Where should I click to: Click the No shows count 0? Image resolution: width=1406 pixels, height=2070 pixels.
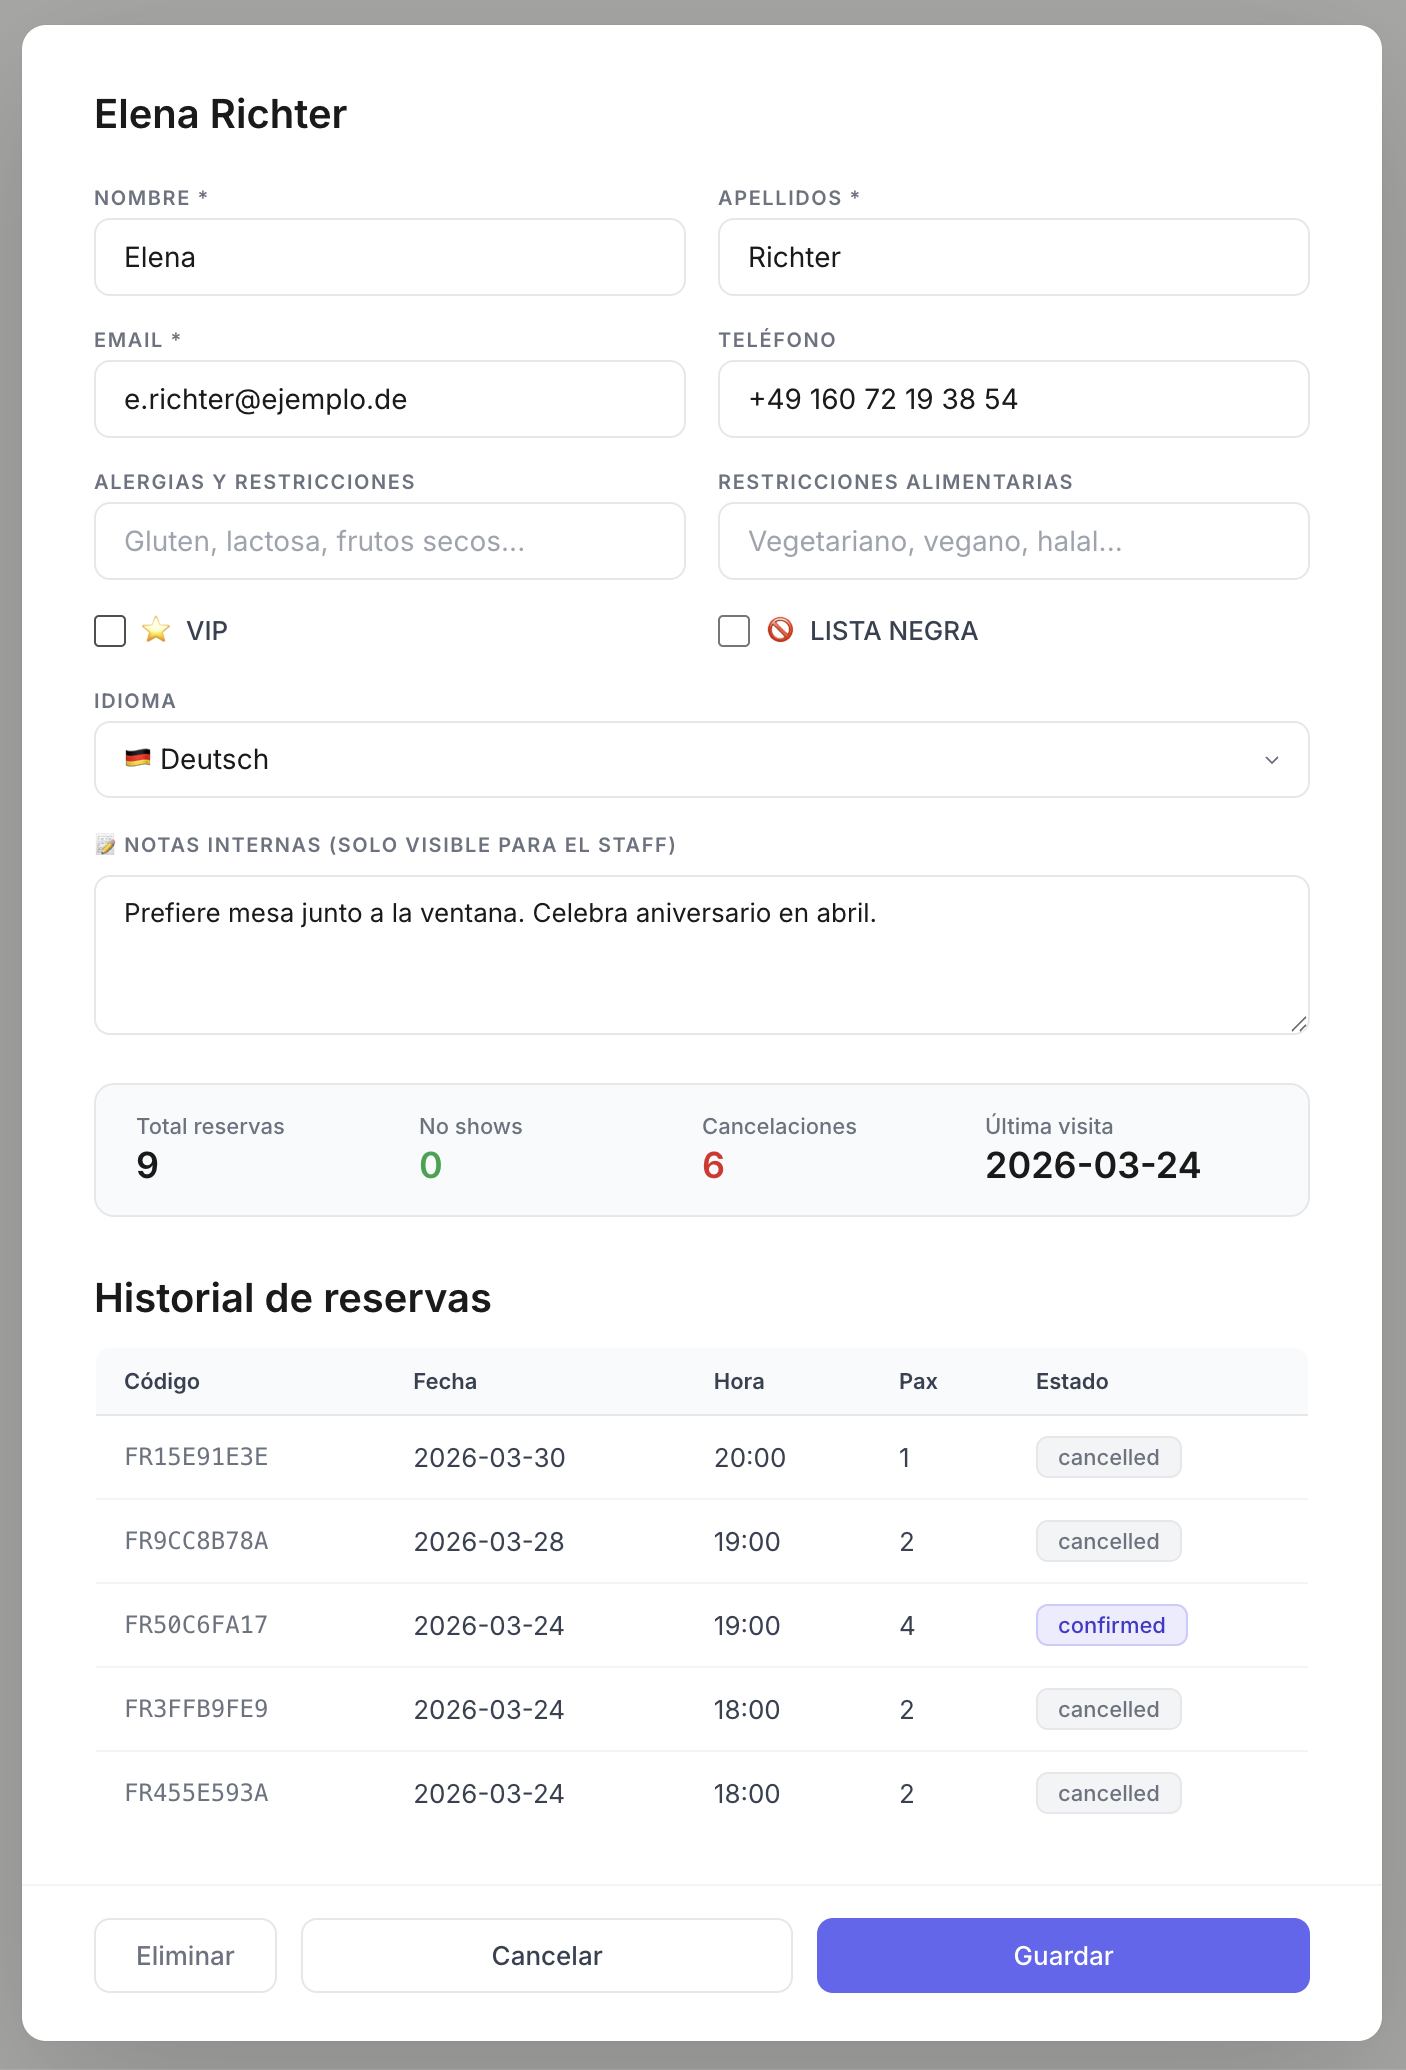pos(431,1165)
